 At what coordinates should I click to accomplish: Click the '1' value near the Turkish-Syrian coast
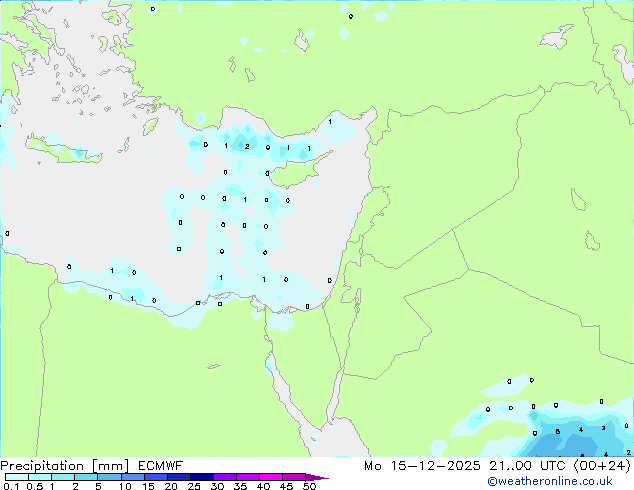(x=330, y=122)
